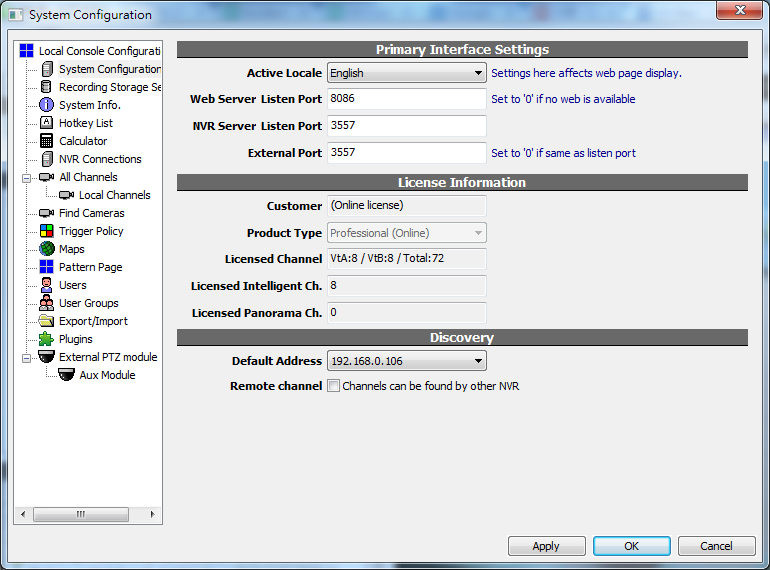Click the External Port input field
Viewport: 770px width, 570px height.
pos(407,153)
